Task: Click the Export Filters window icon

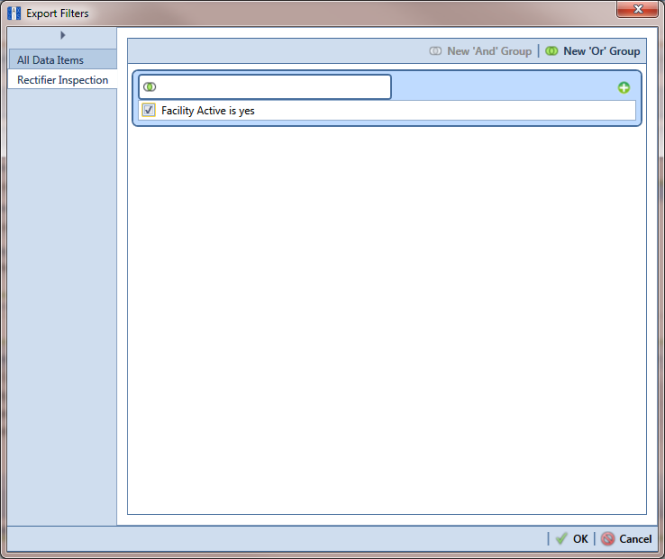Action: pyautogui.click(x=14, y=13)
